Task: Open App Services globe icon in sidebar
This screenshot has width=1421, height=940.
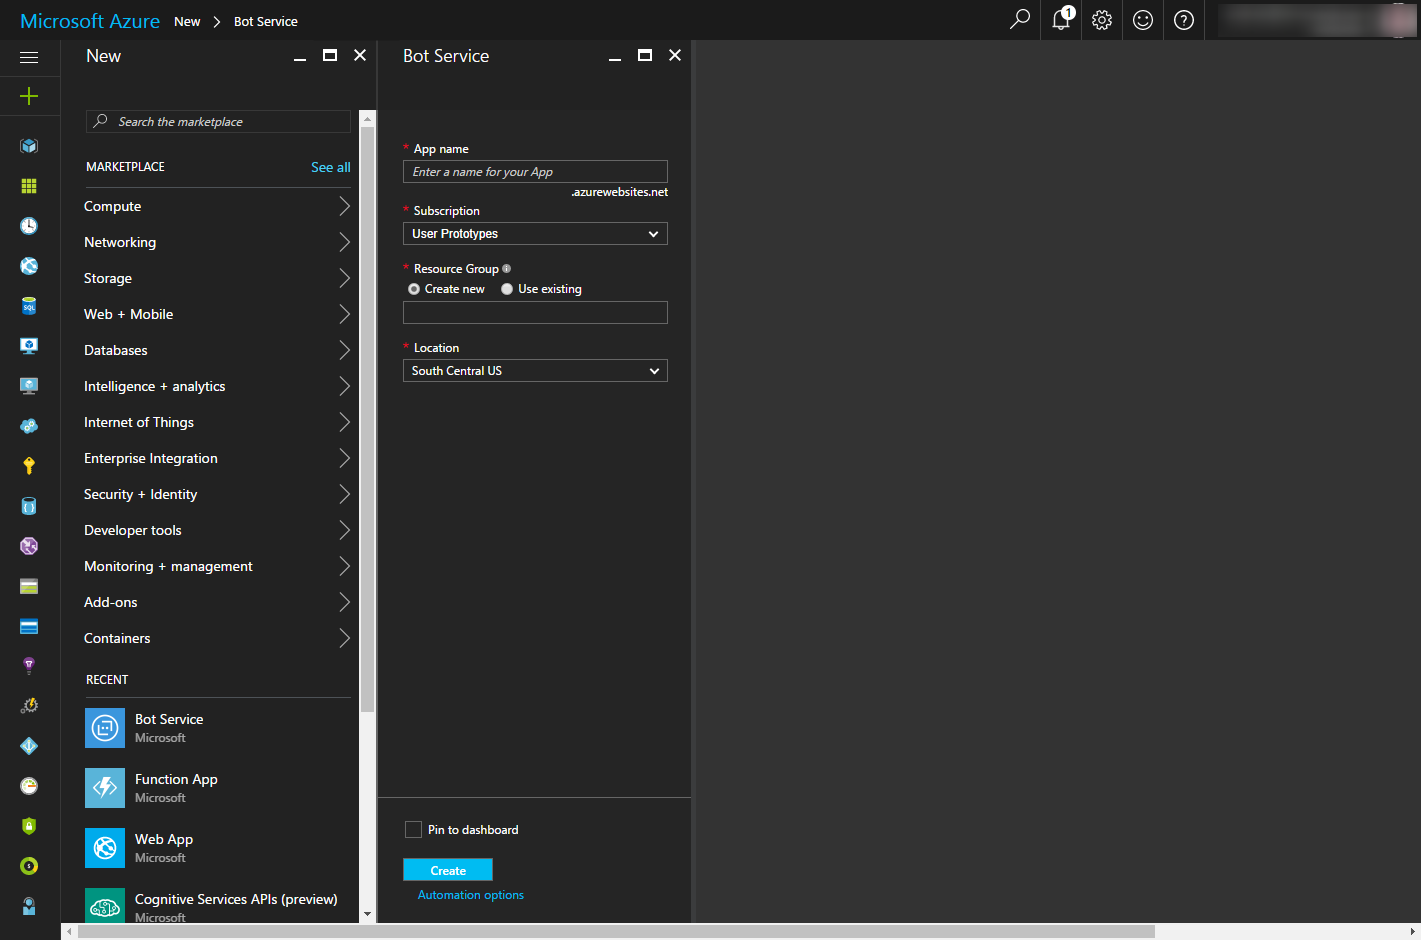Action: tap(29, 266)
